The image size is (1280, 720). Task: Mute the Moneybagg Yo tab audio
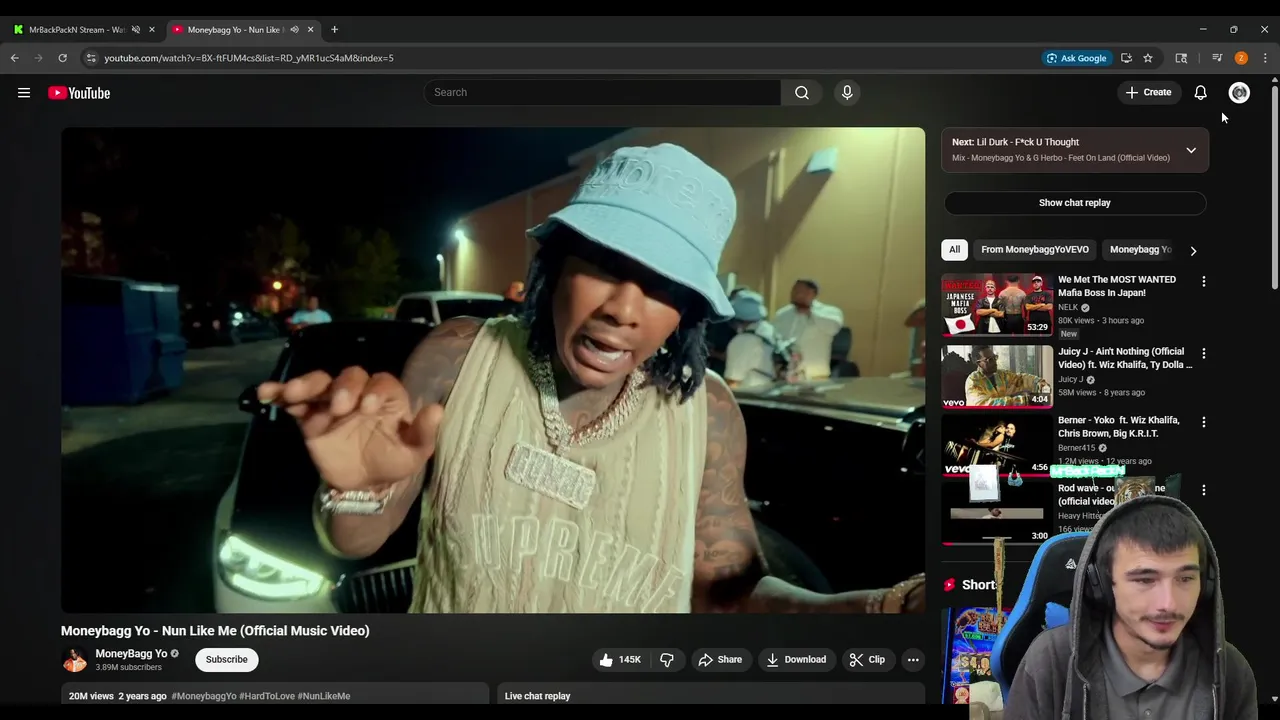point(294,30)
